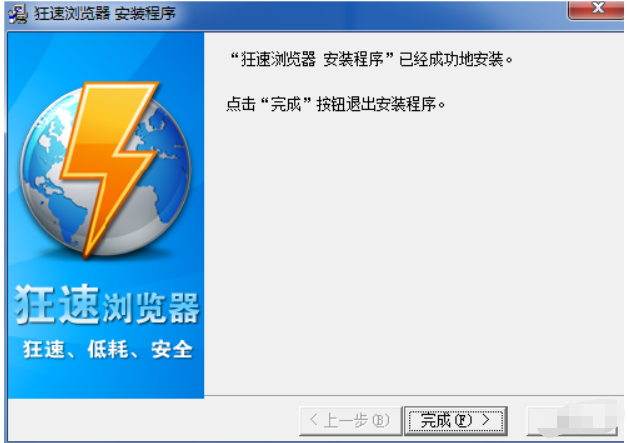
Task: Click the blank gray content area
Action: (413, 248)
